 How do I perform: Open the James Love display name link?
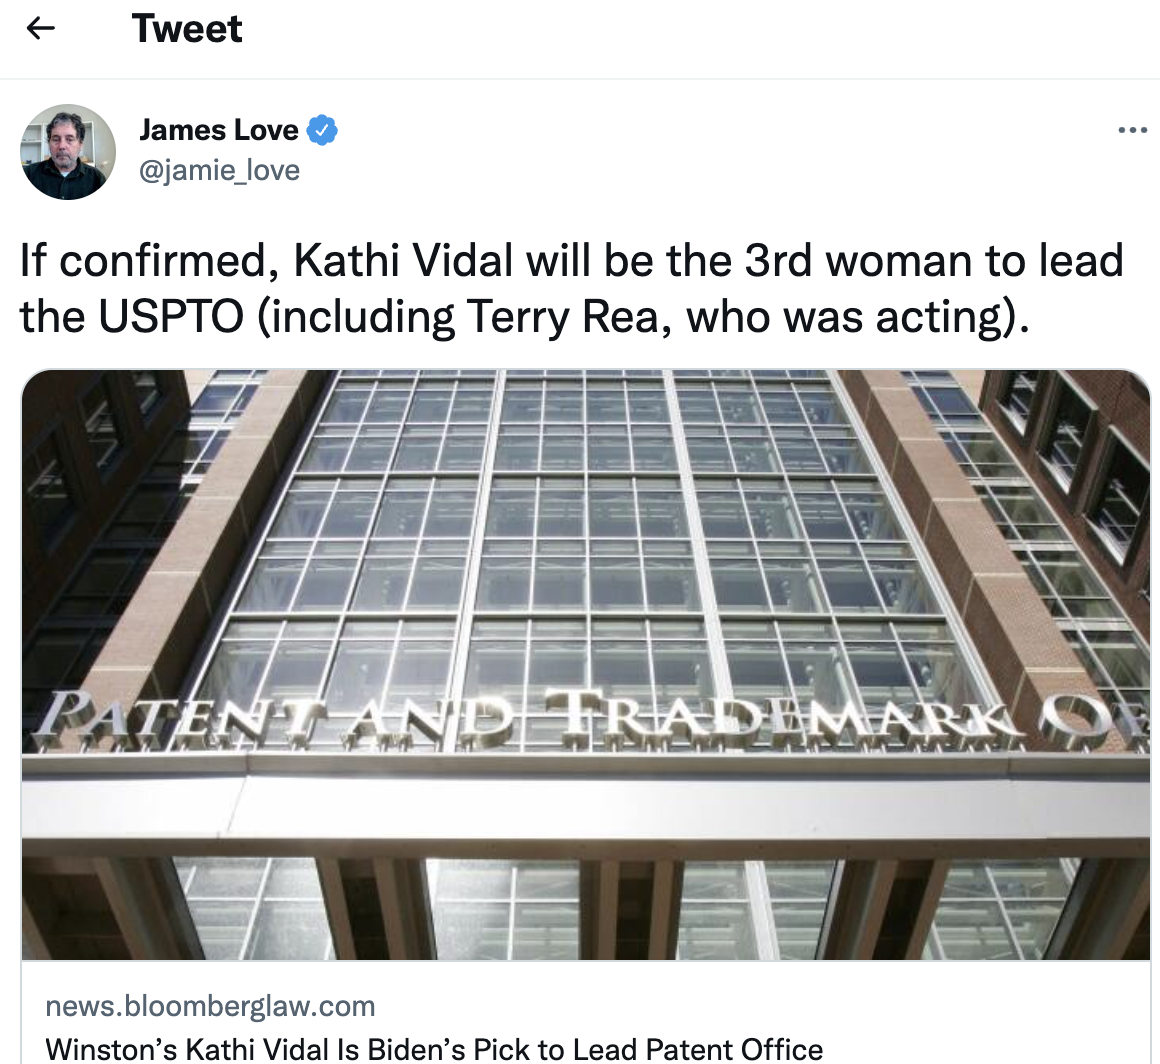pyautogui.click(x=219, y=130)
